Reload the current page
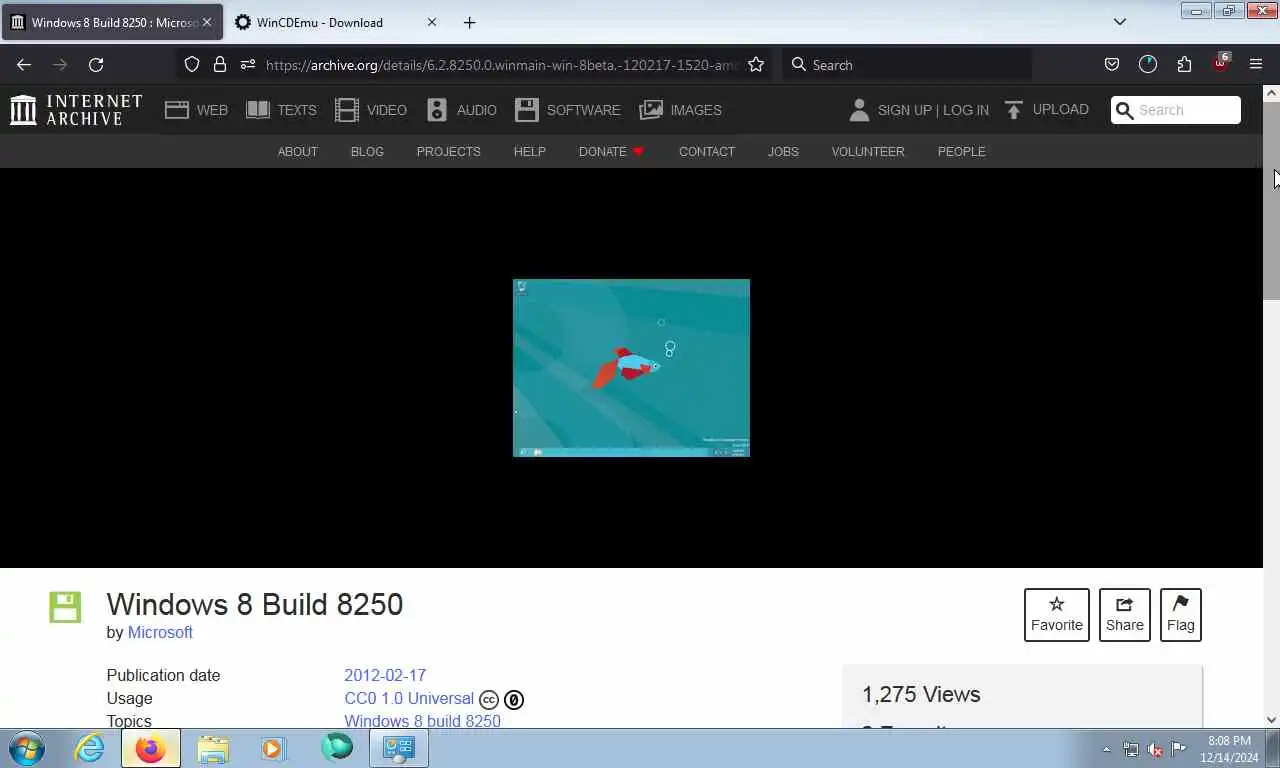The image size is (1280, 768). pos(96,64)
